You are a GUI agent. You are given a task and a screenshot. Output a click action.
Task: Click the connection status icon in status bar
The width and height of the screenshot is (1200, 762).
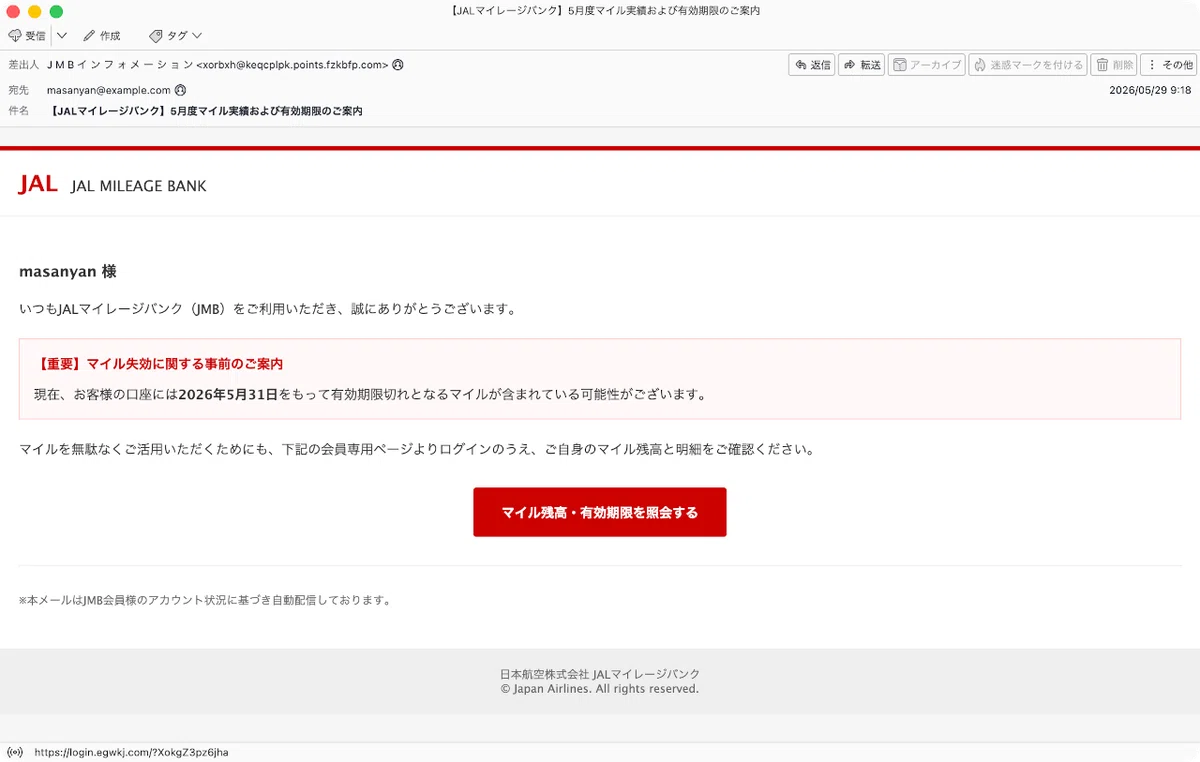tap(15, 752)
